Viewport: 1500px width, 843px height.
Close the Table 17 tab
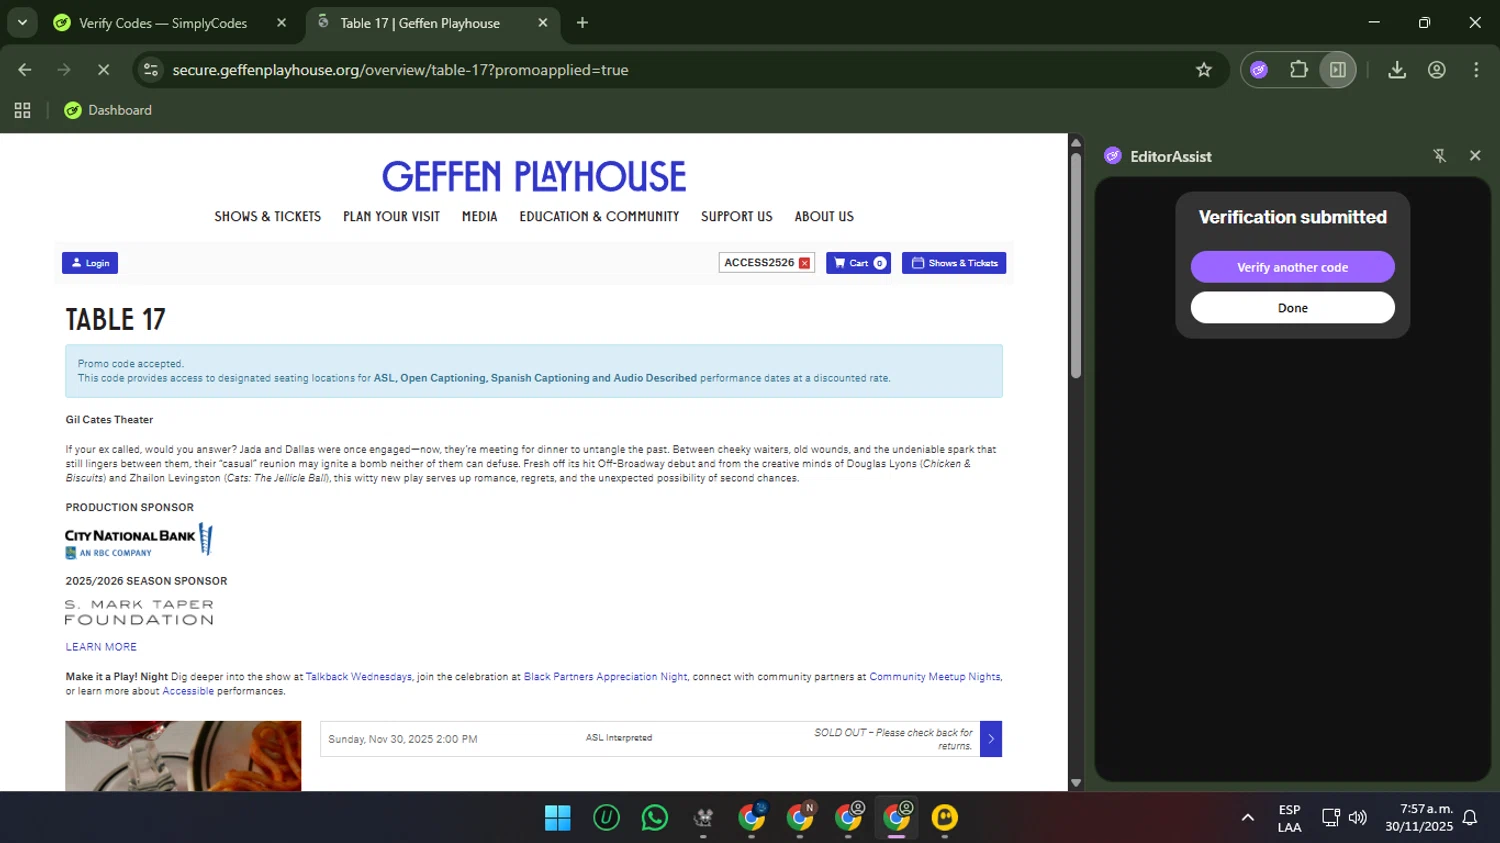coord(543,23)
